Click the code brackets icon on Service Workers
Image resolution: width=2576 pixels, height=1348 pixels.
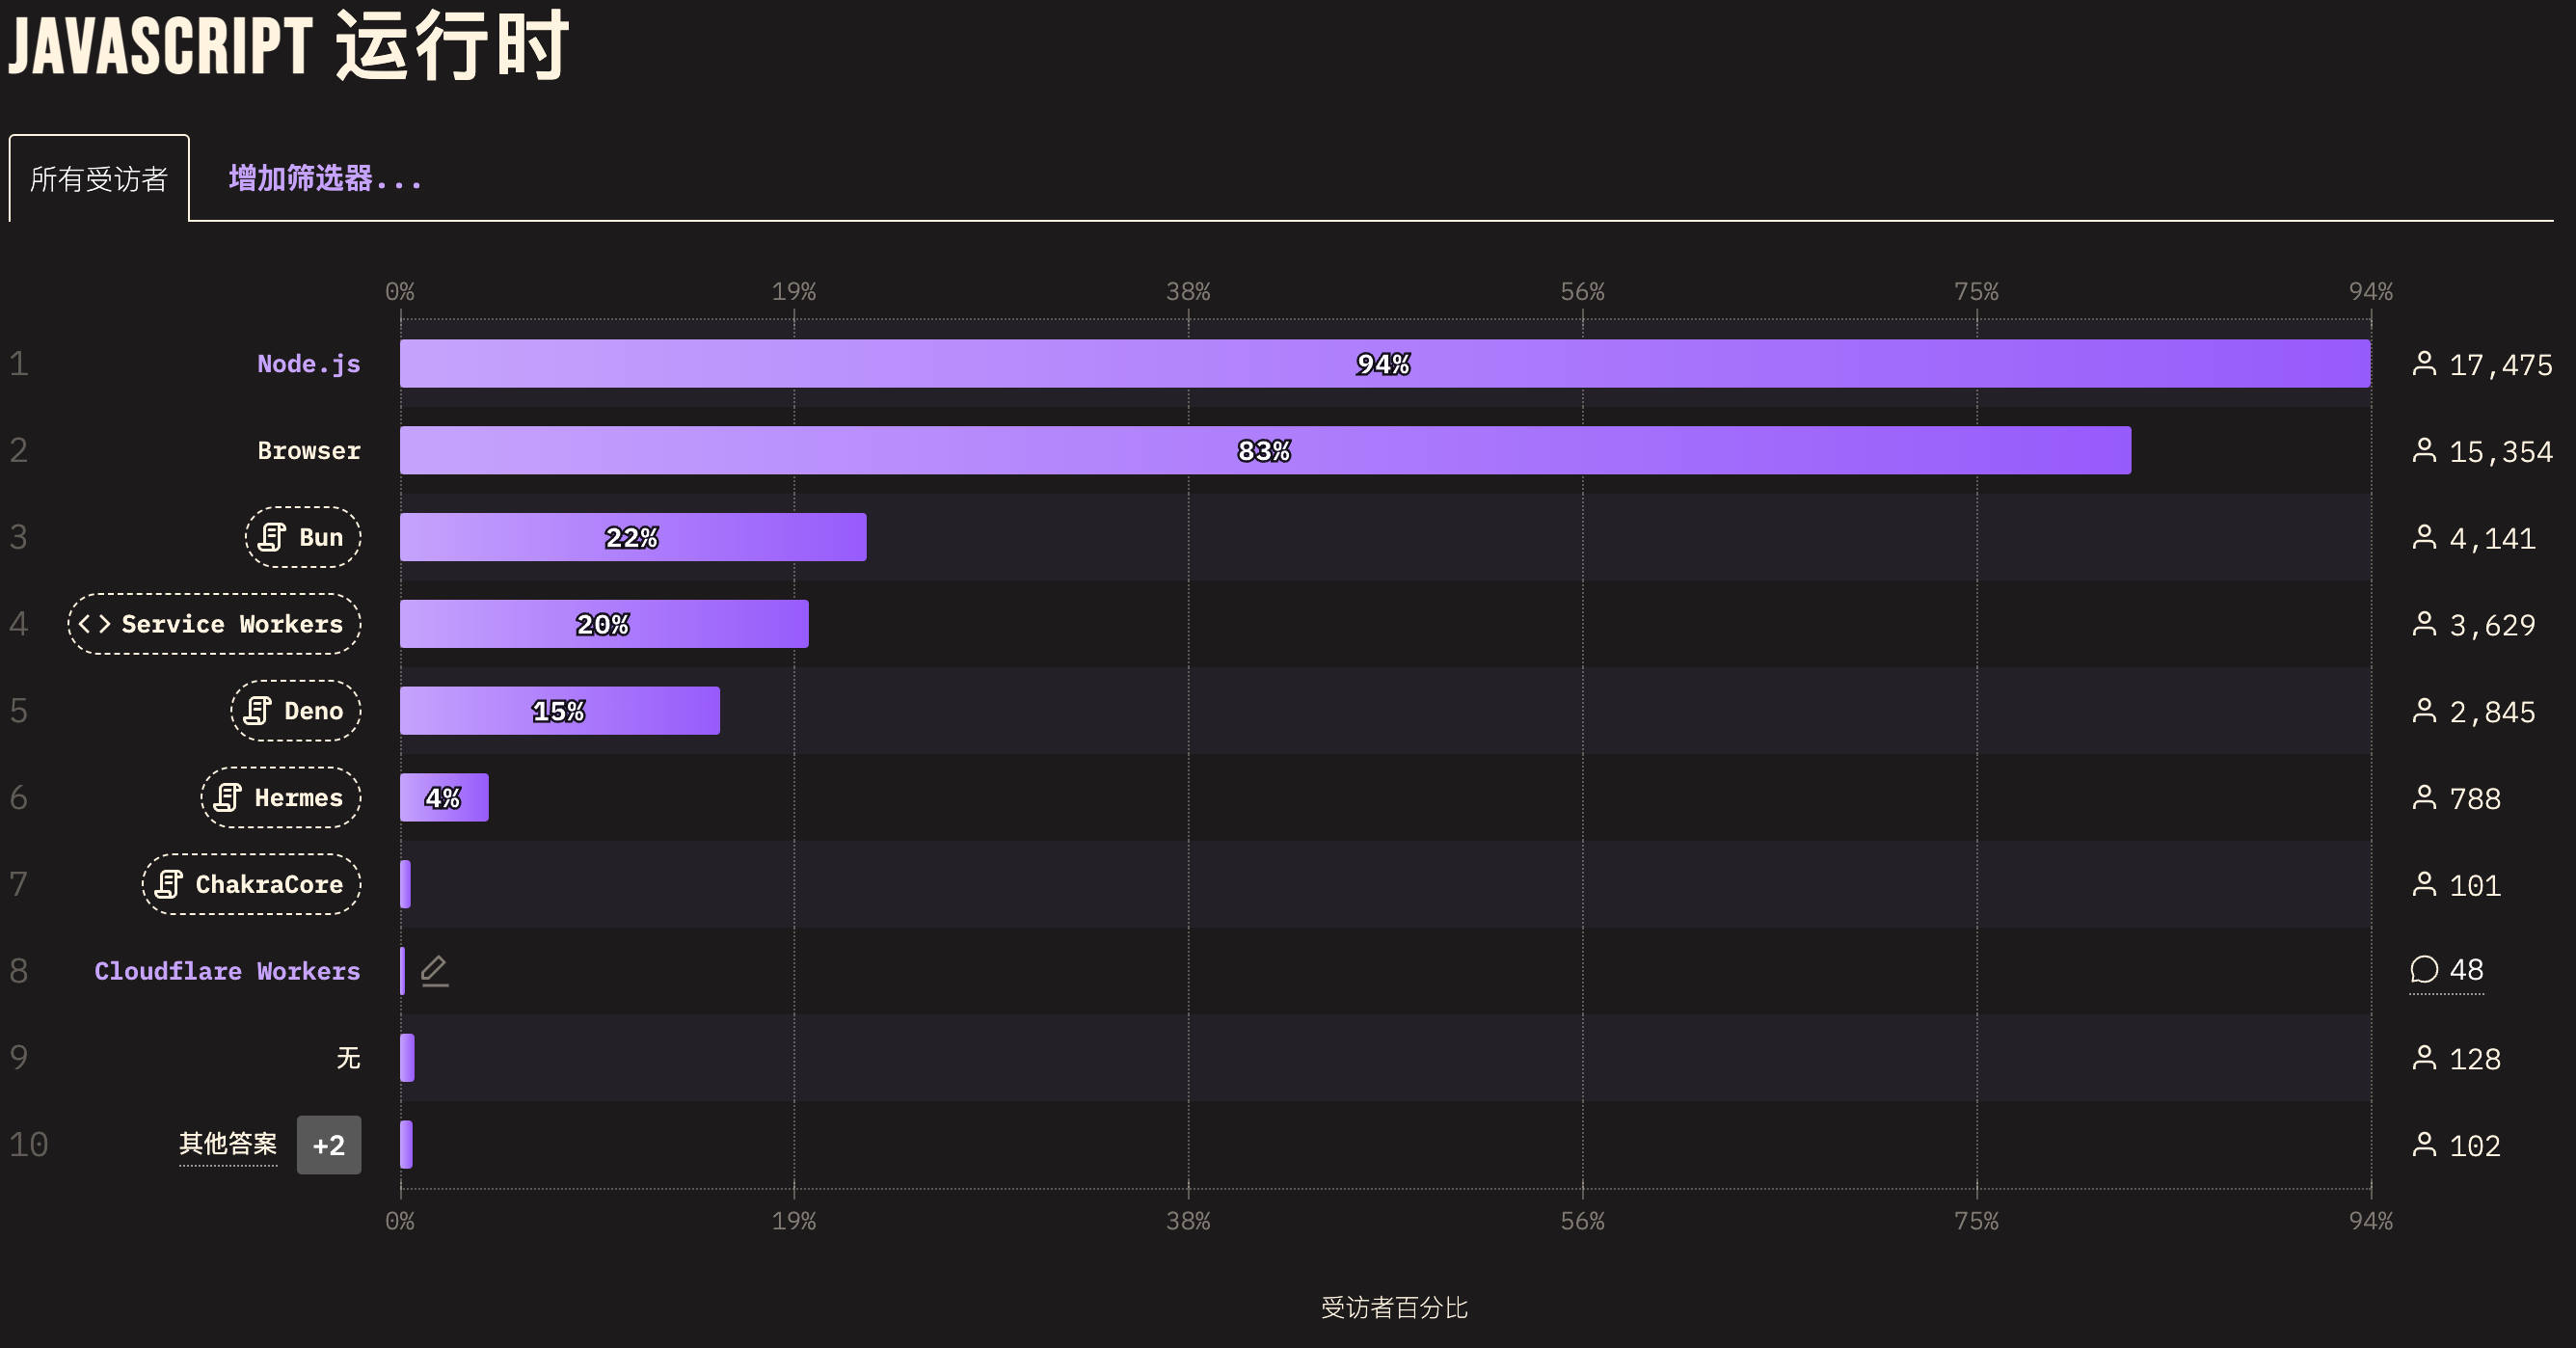tap(95, 624)
